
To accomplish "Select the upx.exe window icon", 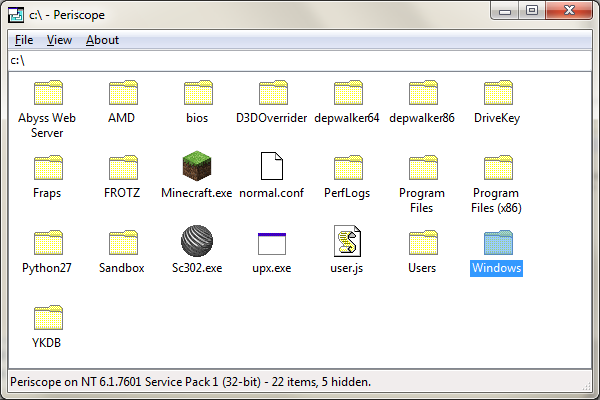I will point(272,243).
